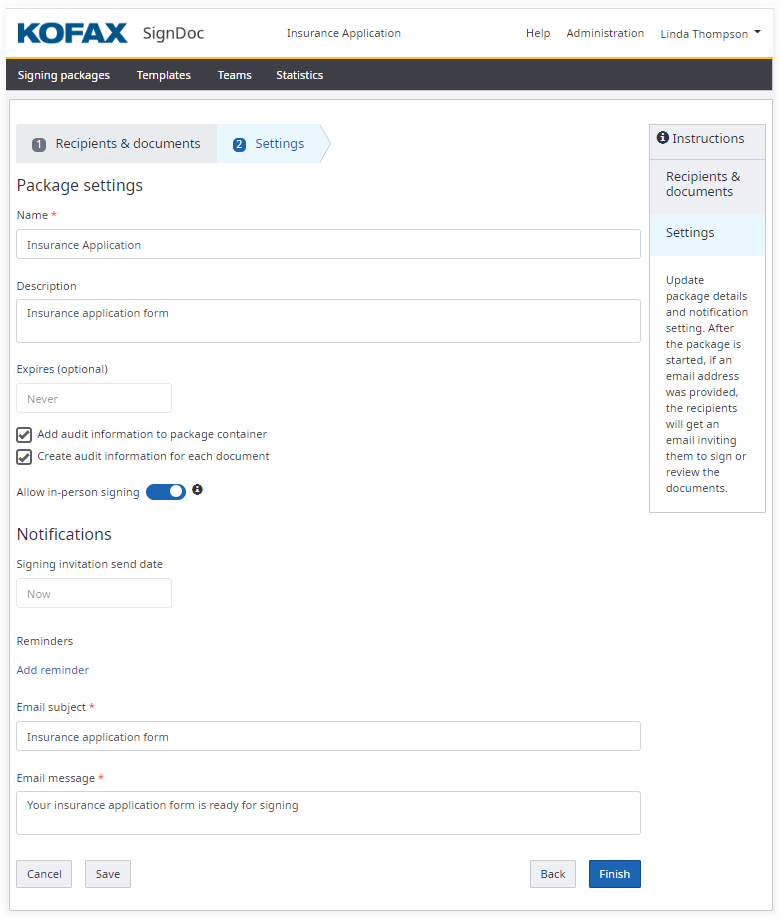This screenshot has height=920, width=781.
Task: Switch to Recipients & documents wizard step
Action: (x=117, y=144)
